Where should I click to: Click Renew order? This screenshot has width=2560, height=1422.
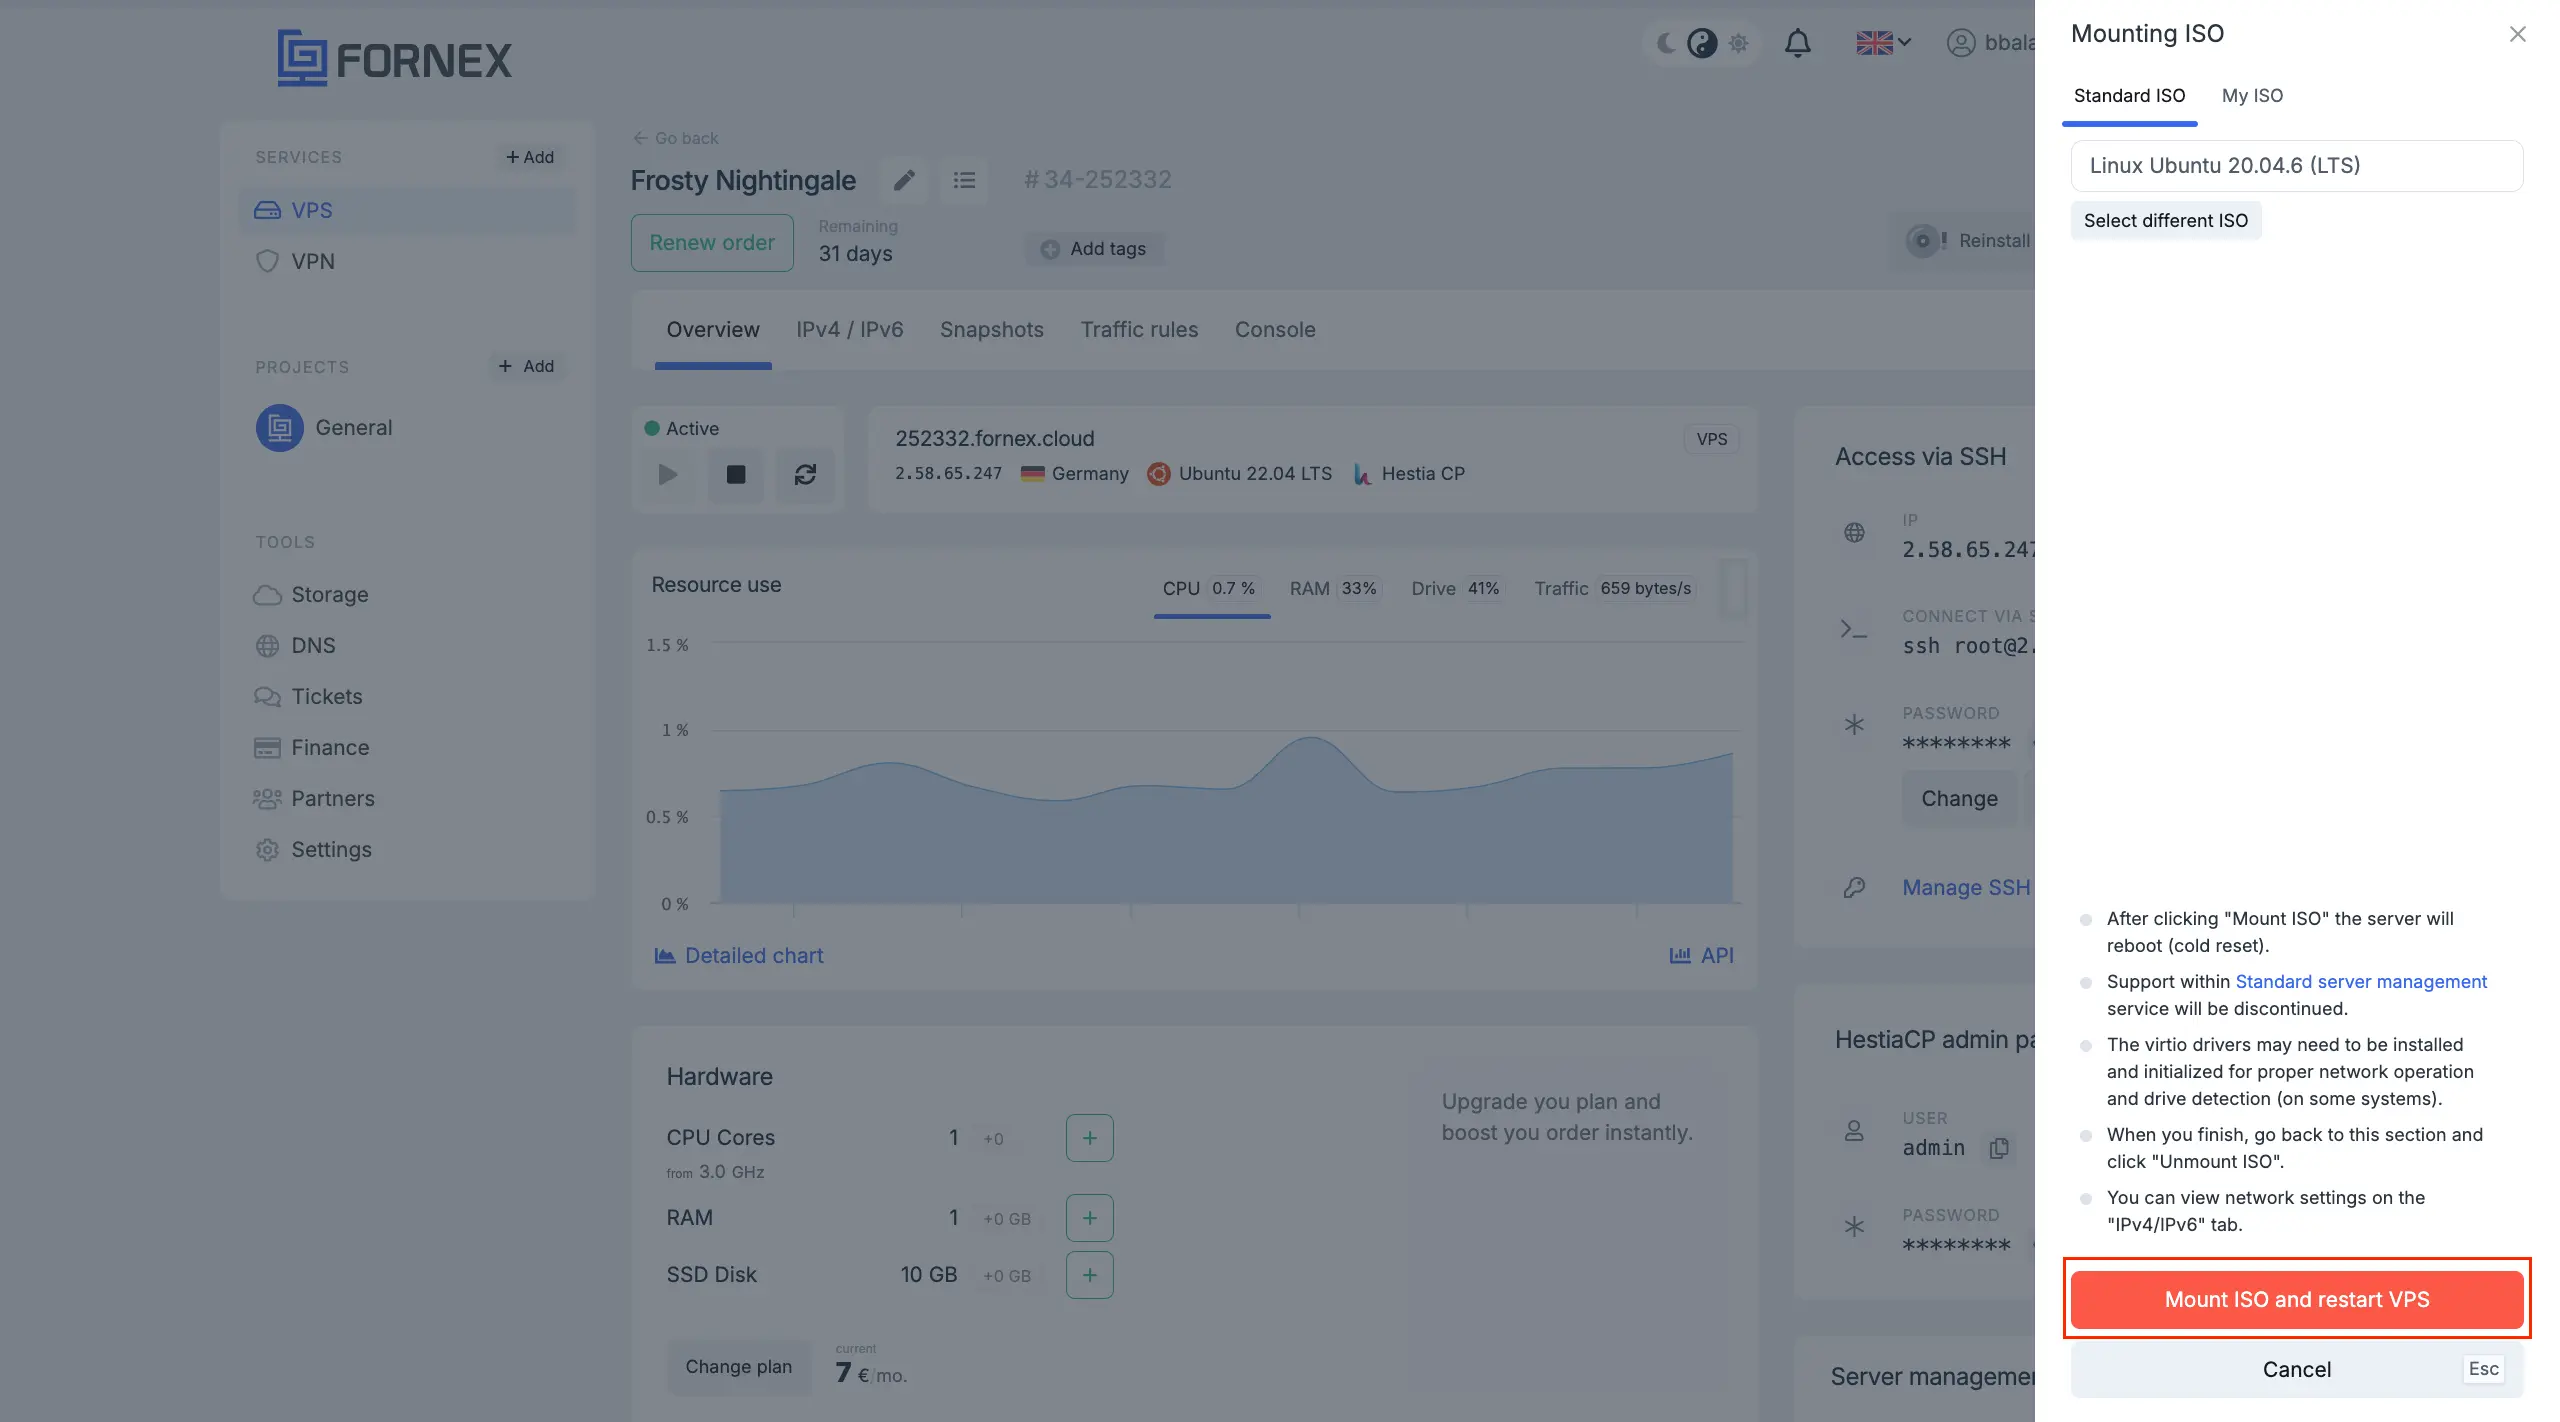click(x=712, y=243)
